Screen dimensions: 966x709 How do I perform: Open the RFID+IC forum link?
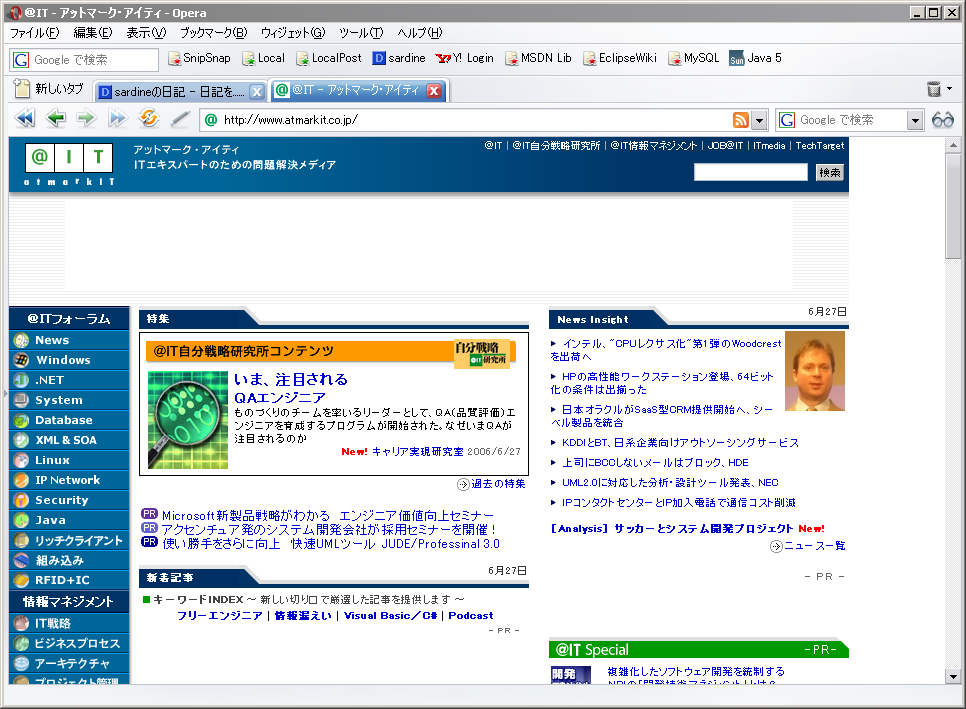(69, 580)
